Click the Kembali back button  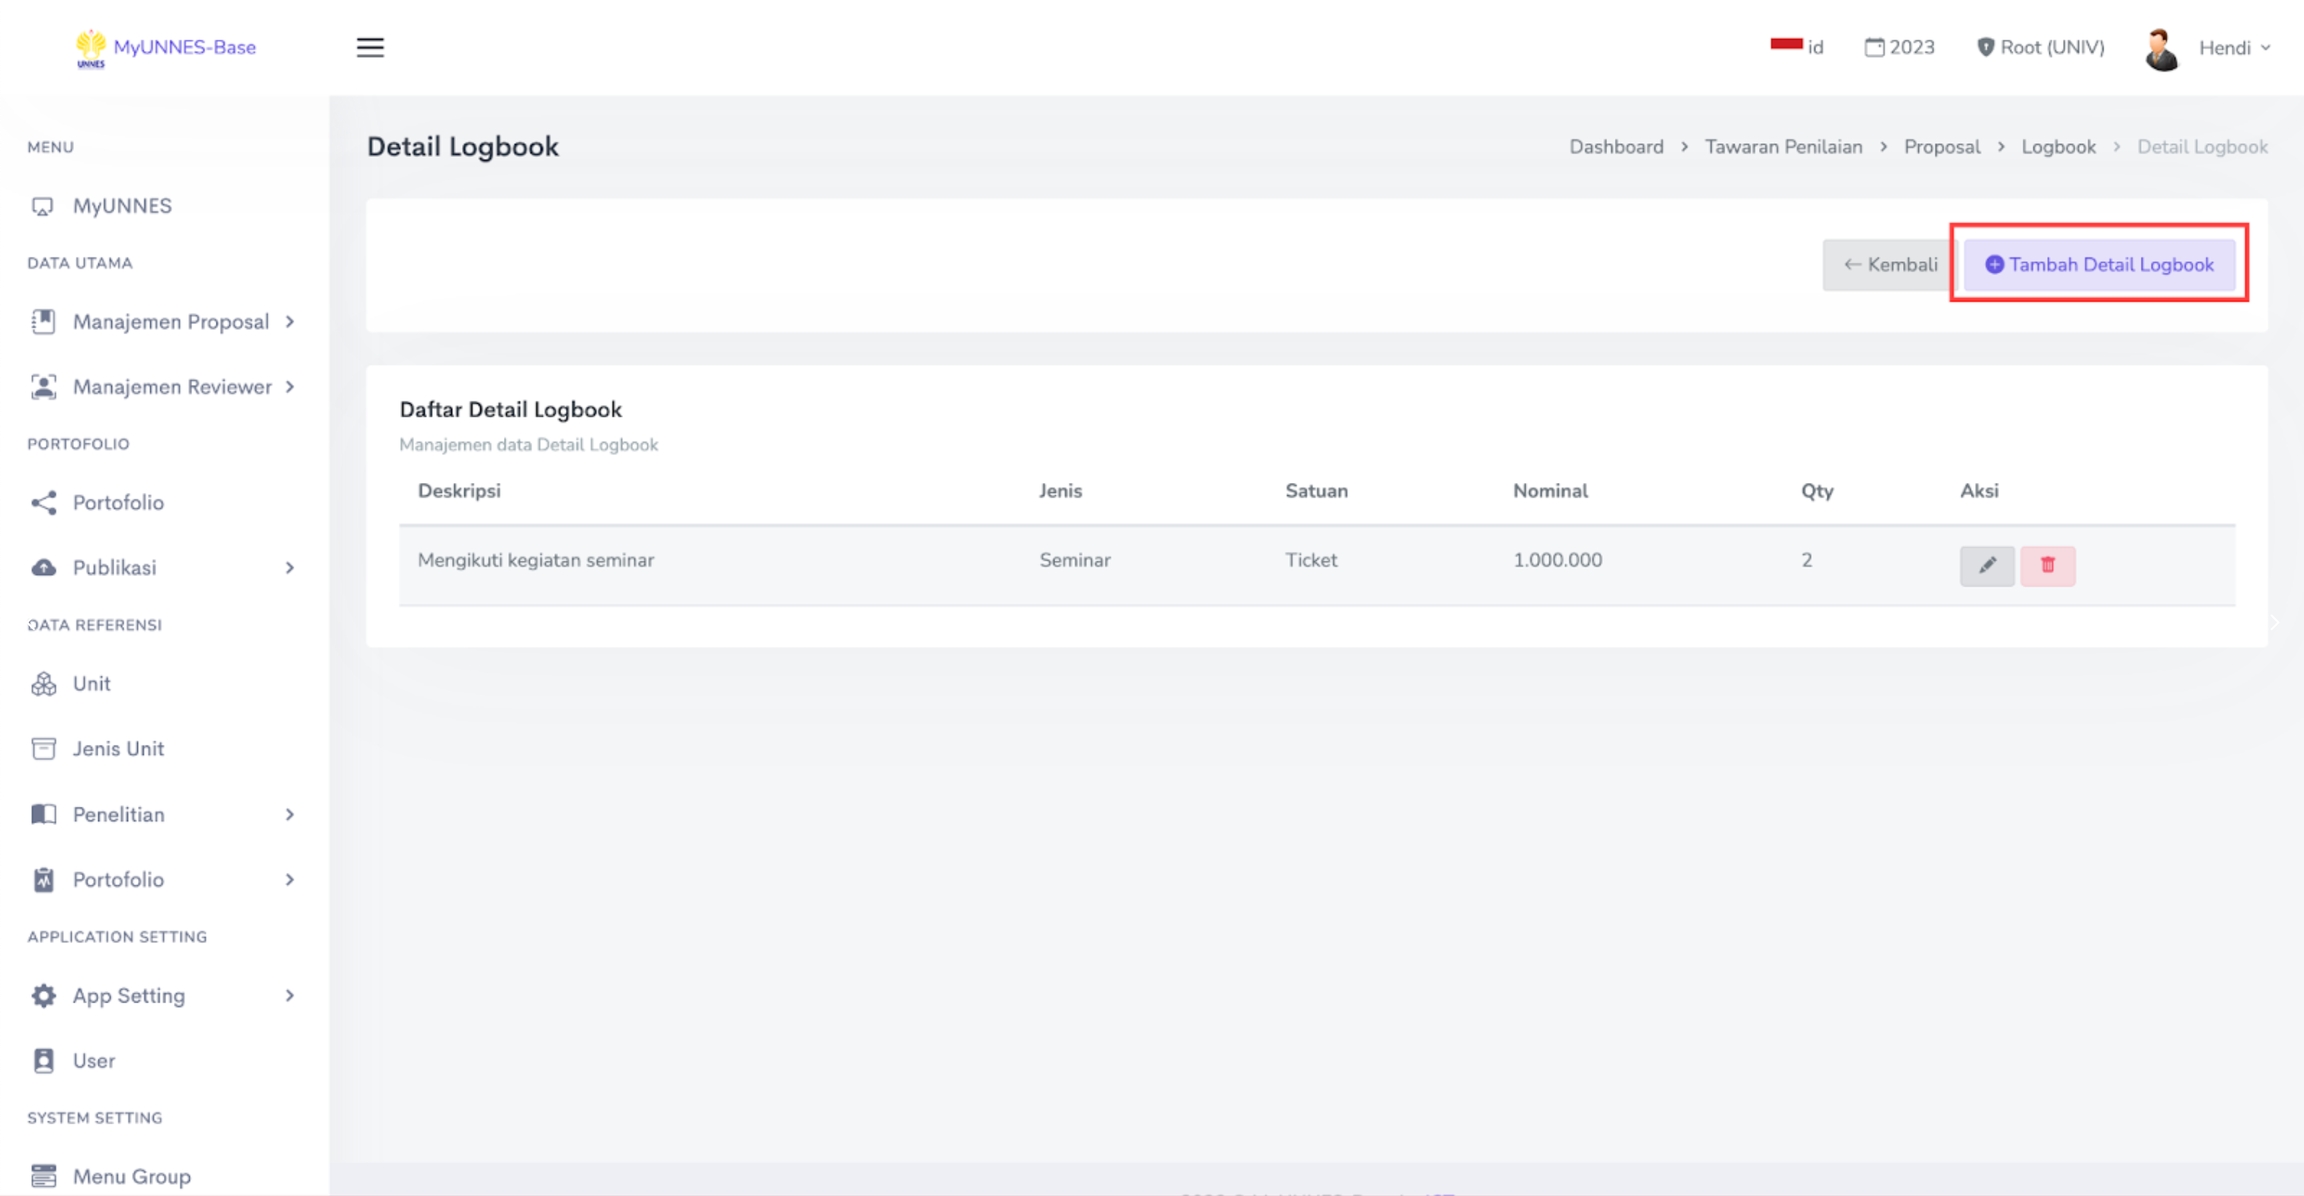pos(1889,265)
